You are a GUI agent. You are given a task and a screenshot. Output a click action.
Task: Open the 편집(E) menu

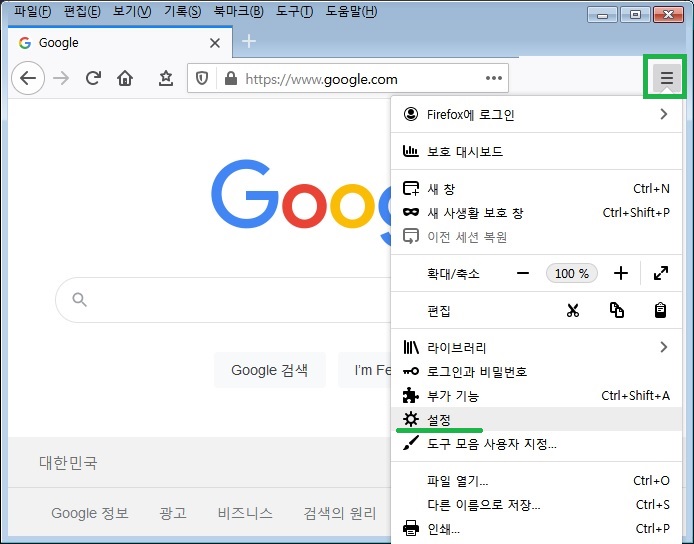click(82, 11)
